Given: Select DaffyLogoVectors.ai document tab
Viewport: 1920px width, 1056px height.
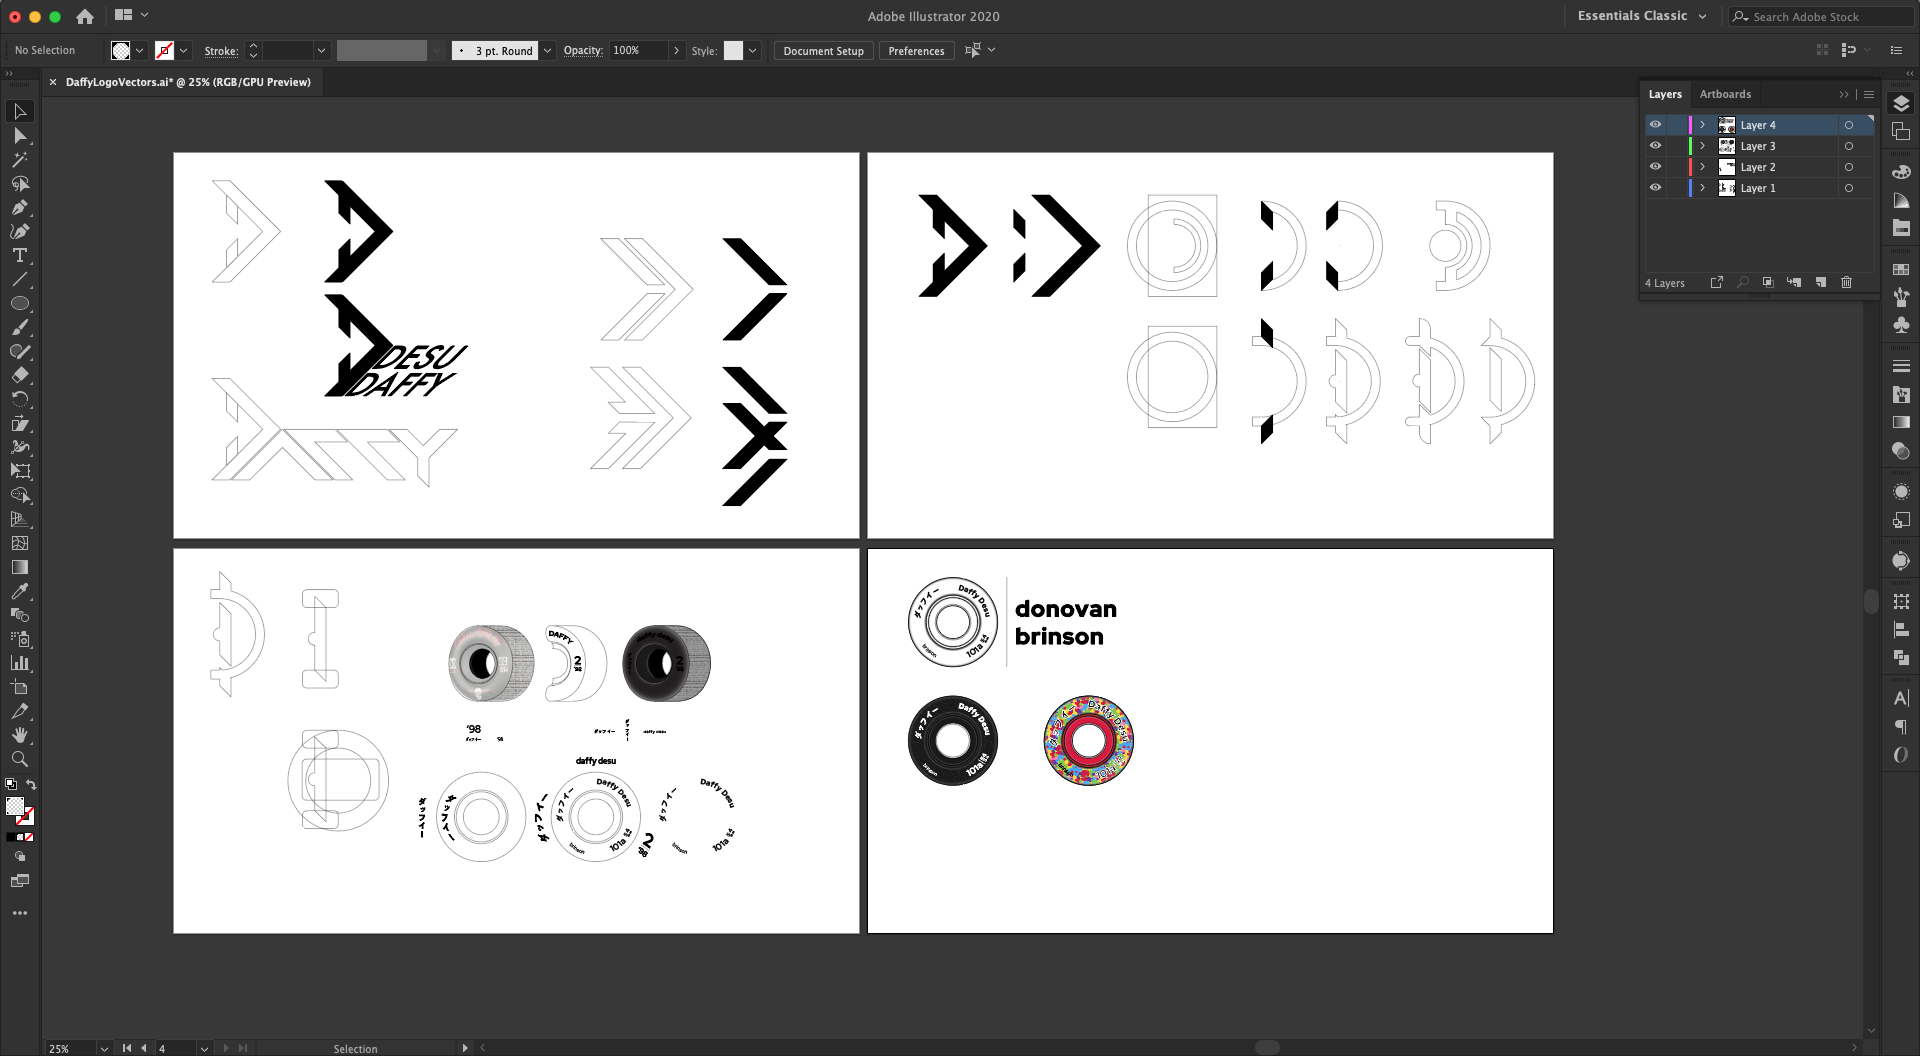Looking at the screenshot, I should [188, 82].
